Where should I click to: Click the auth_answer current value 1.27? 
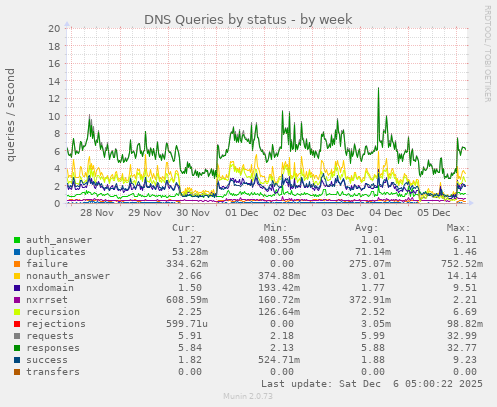[x=190, y=240]
